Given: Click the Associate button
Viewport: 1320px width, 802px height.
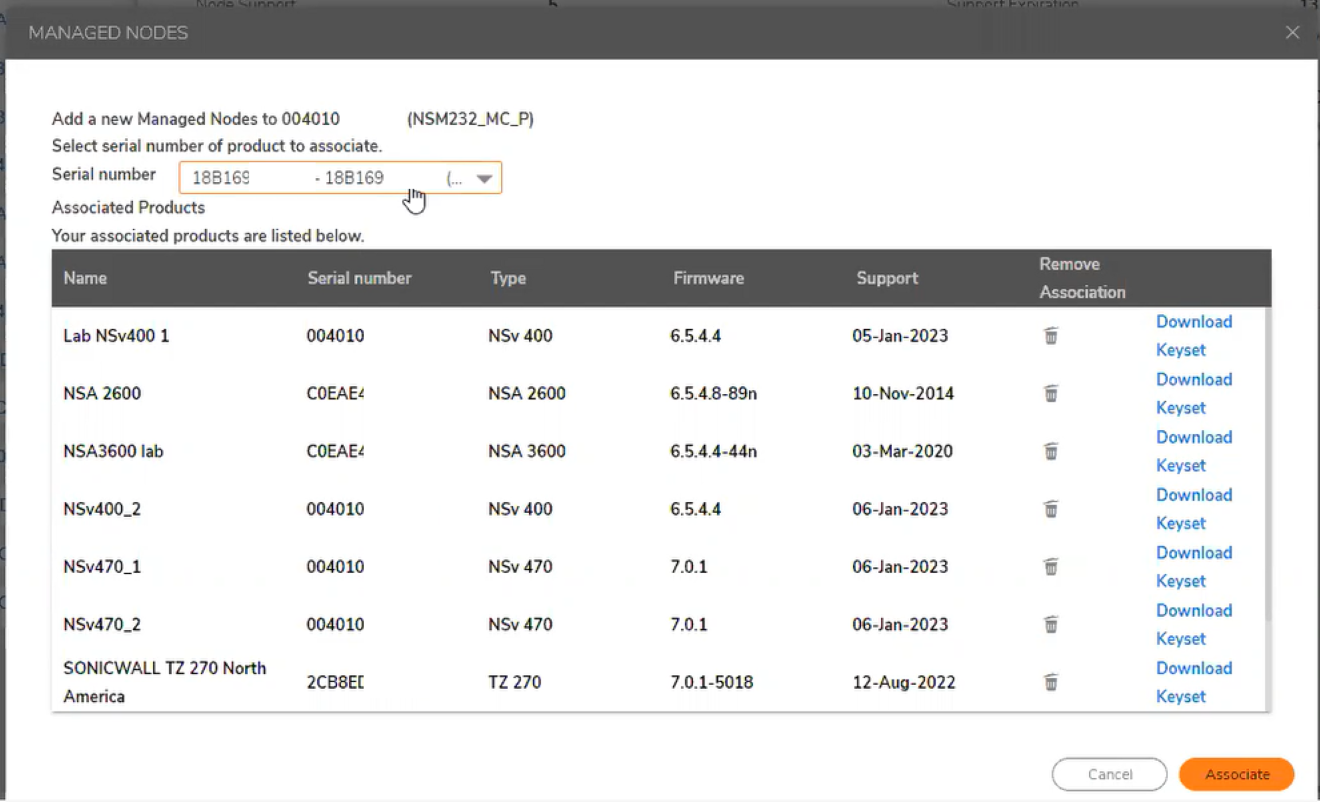Looking at the screenshot, I should point(1237,774).
